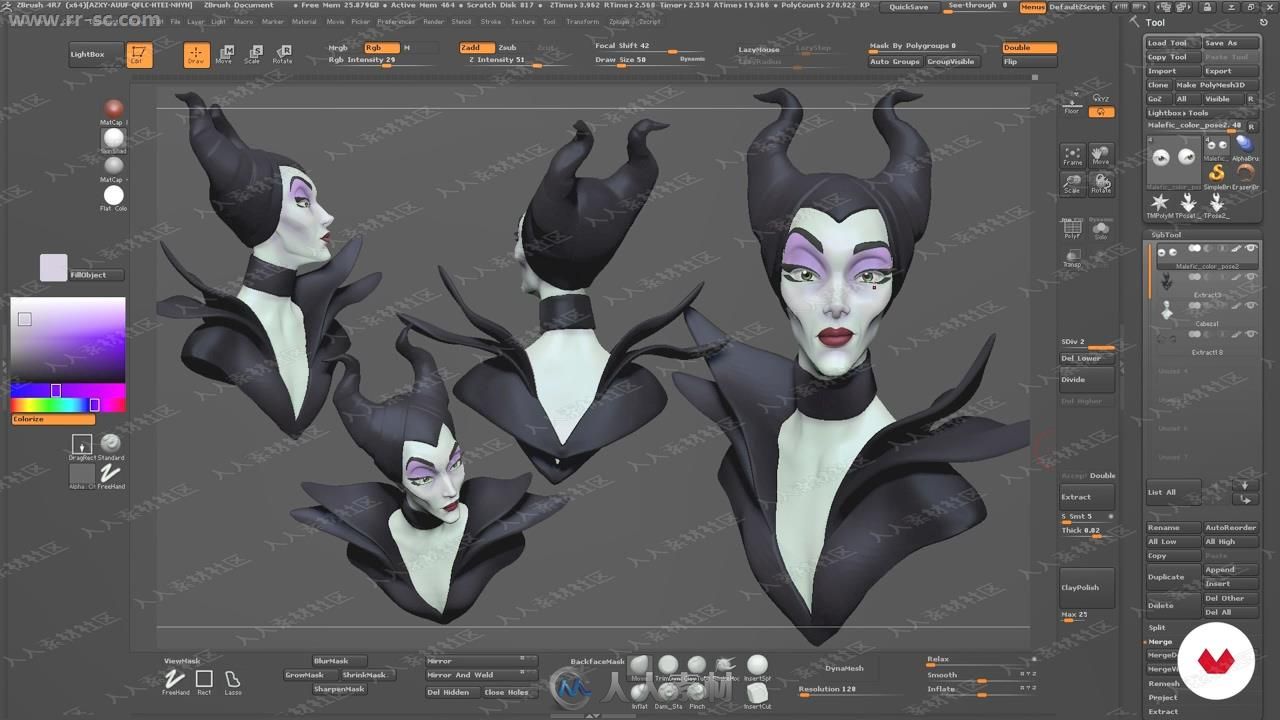
Task: Collapse the Tool palette header
Action: tap(1156, 22)
